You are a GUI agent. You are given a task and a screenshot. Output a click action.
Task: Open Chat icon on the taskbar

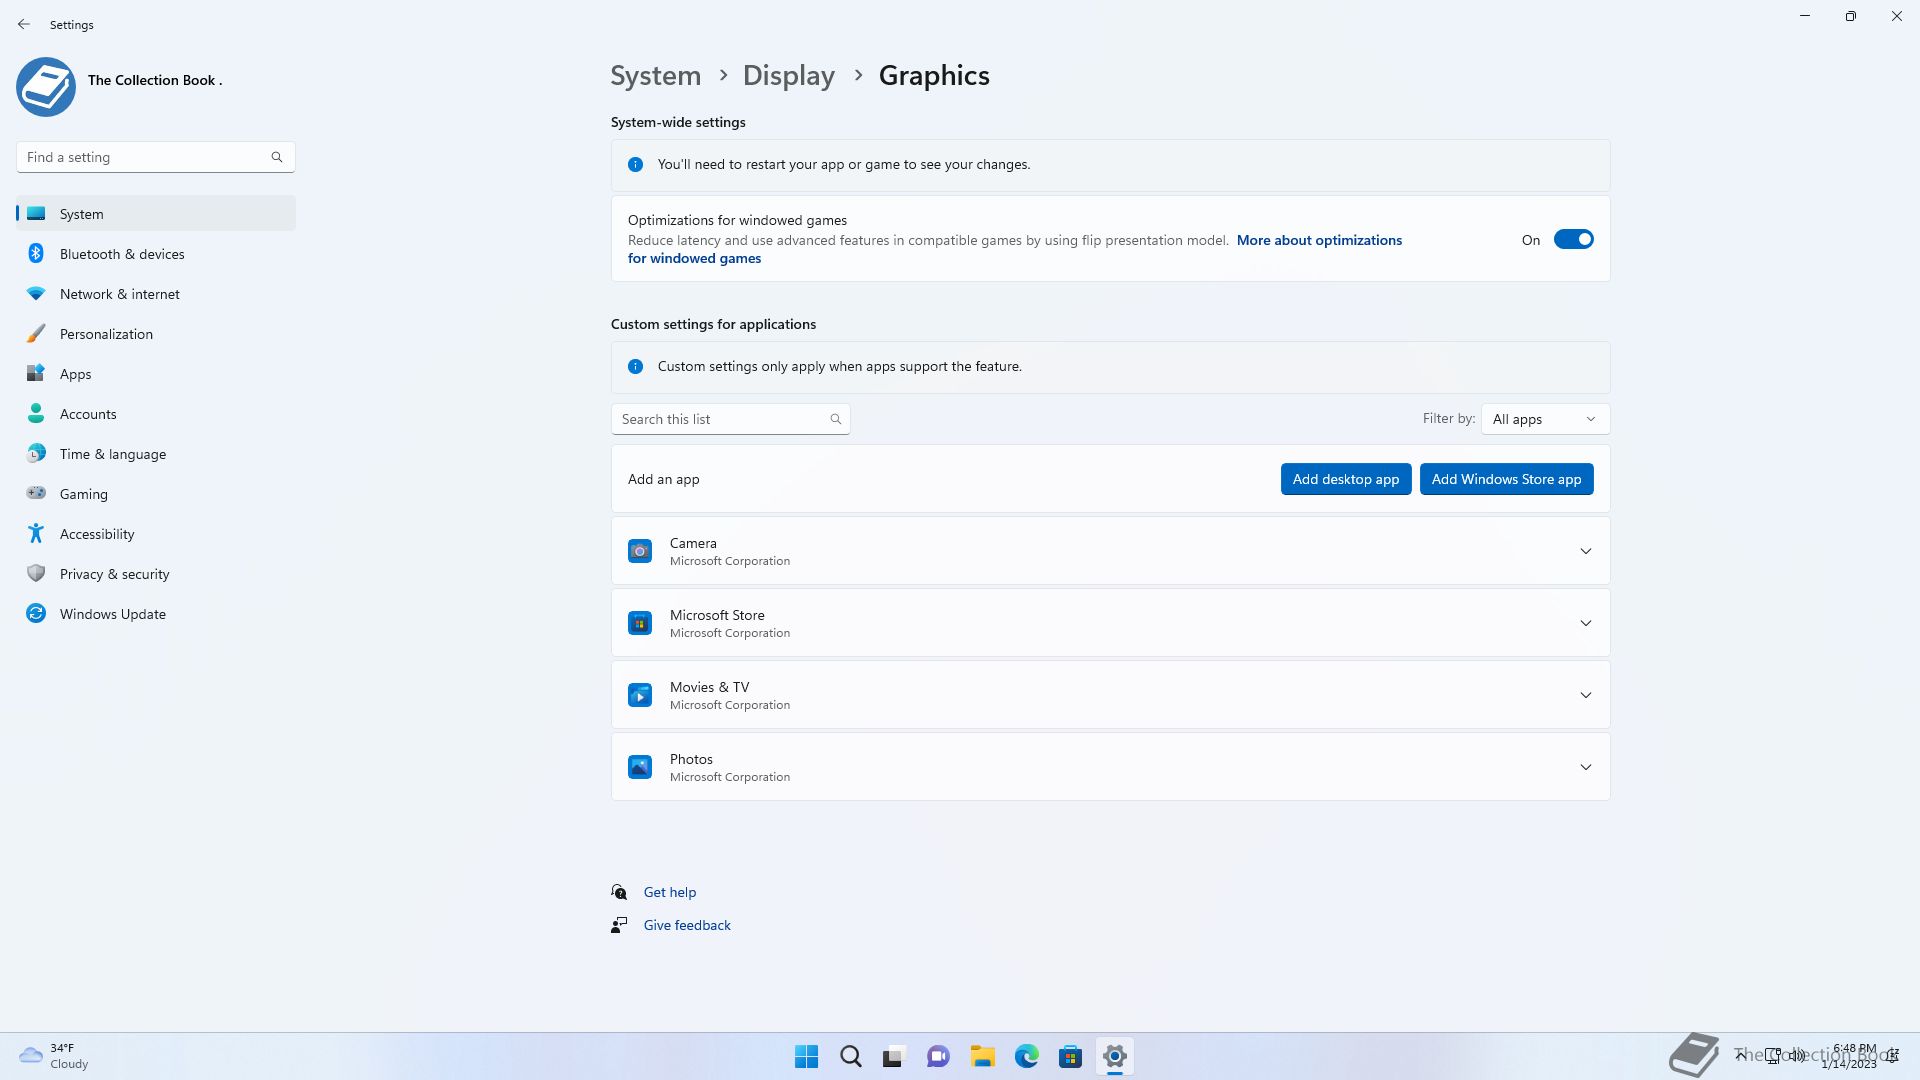coord(938,1056)
